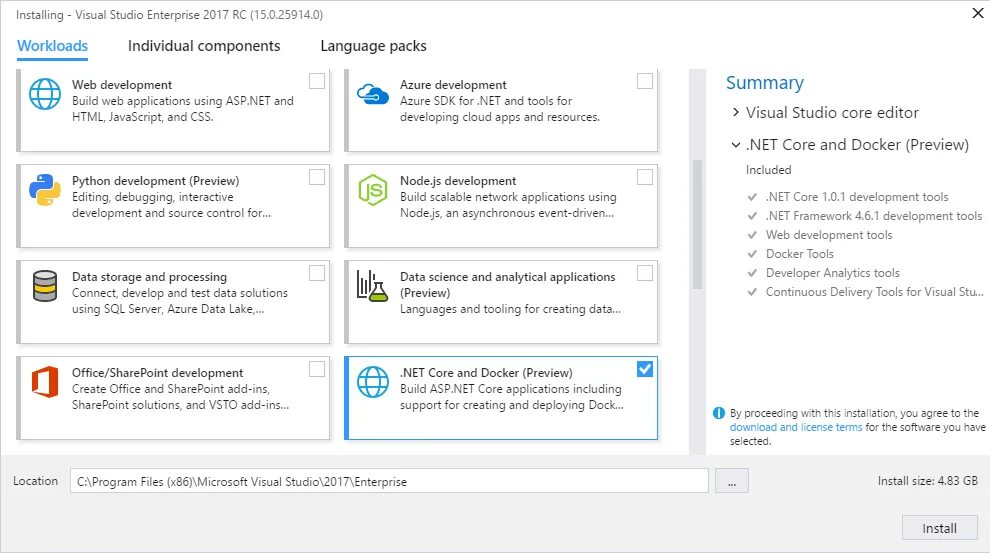Check the Node.js development checkbox
990x553 pixels.
pos(645,177)
